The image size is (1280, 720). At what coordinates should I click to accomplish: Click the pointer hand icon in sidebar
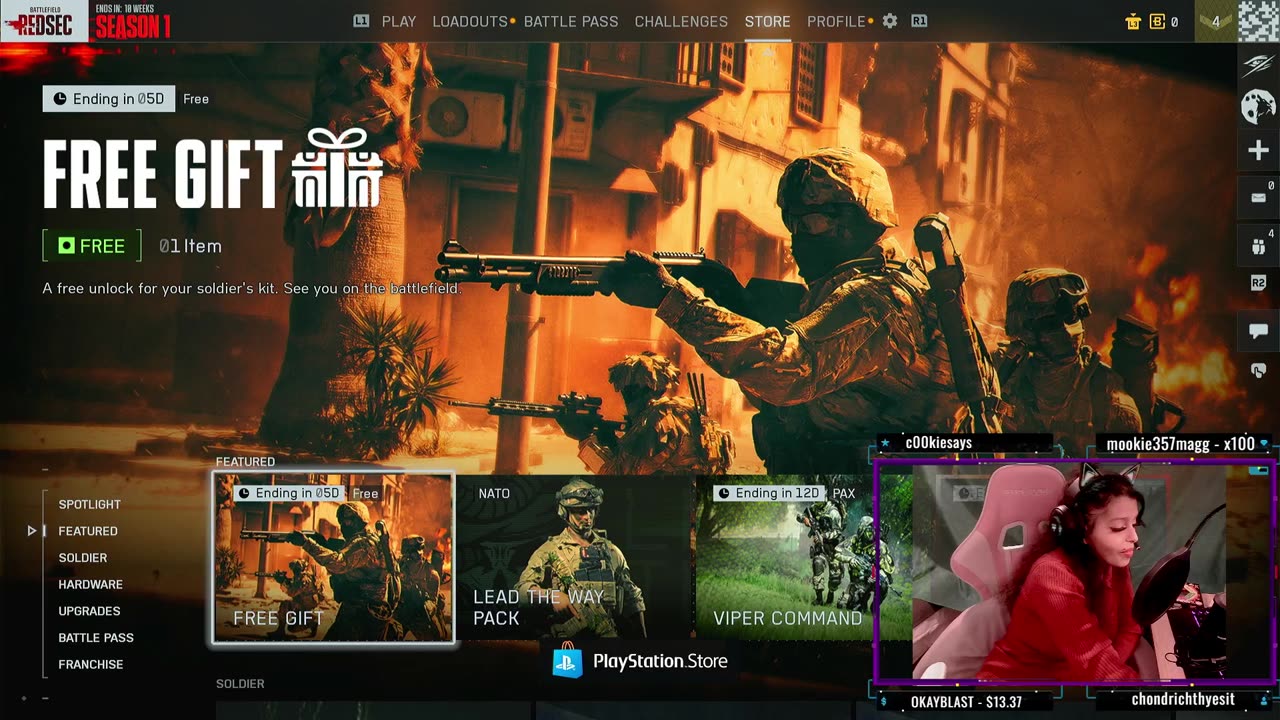click(1258, 371)
